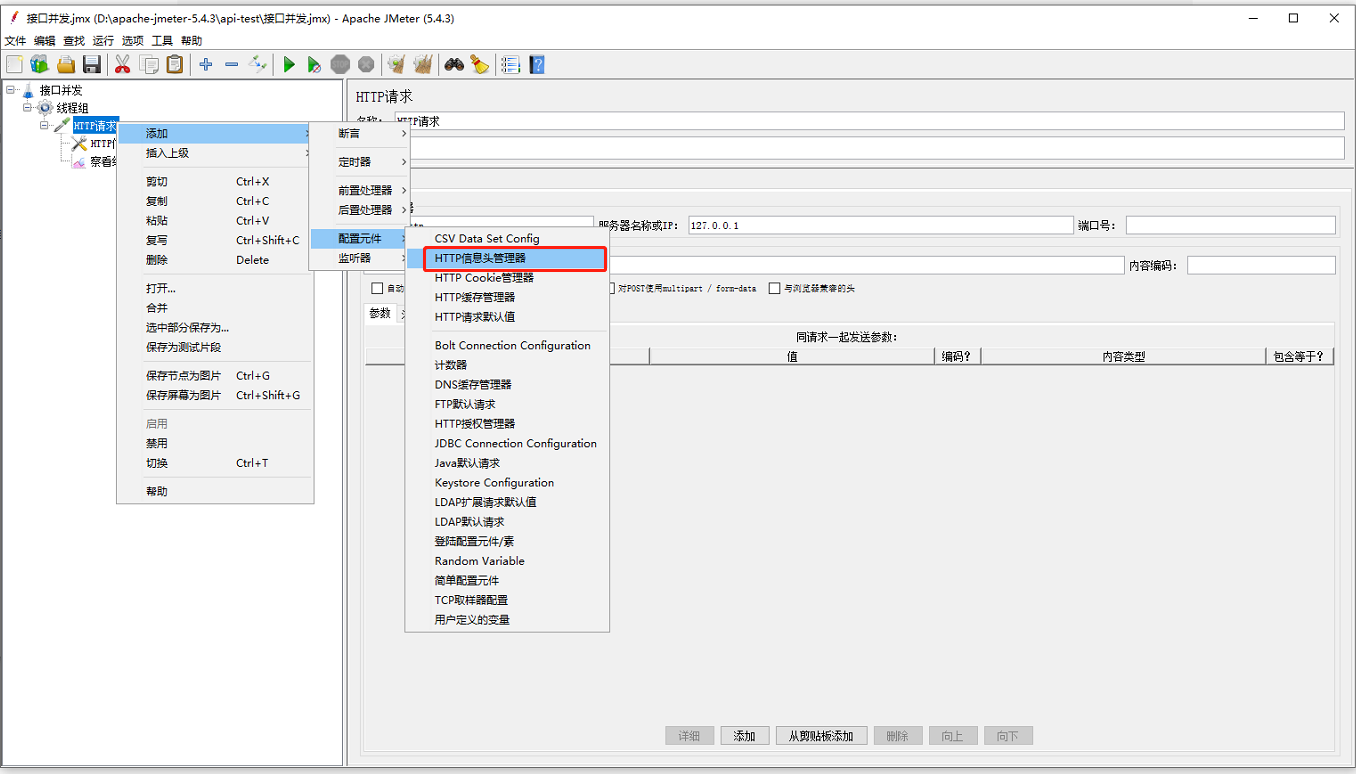The width and height of the screenshot is (1356, 774).
Task: Click the Open file folder icon
Action: (x=66, y=65)
